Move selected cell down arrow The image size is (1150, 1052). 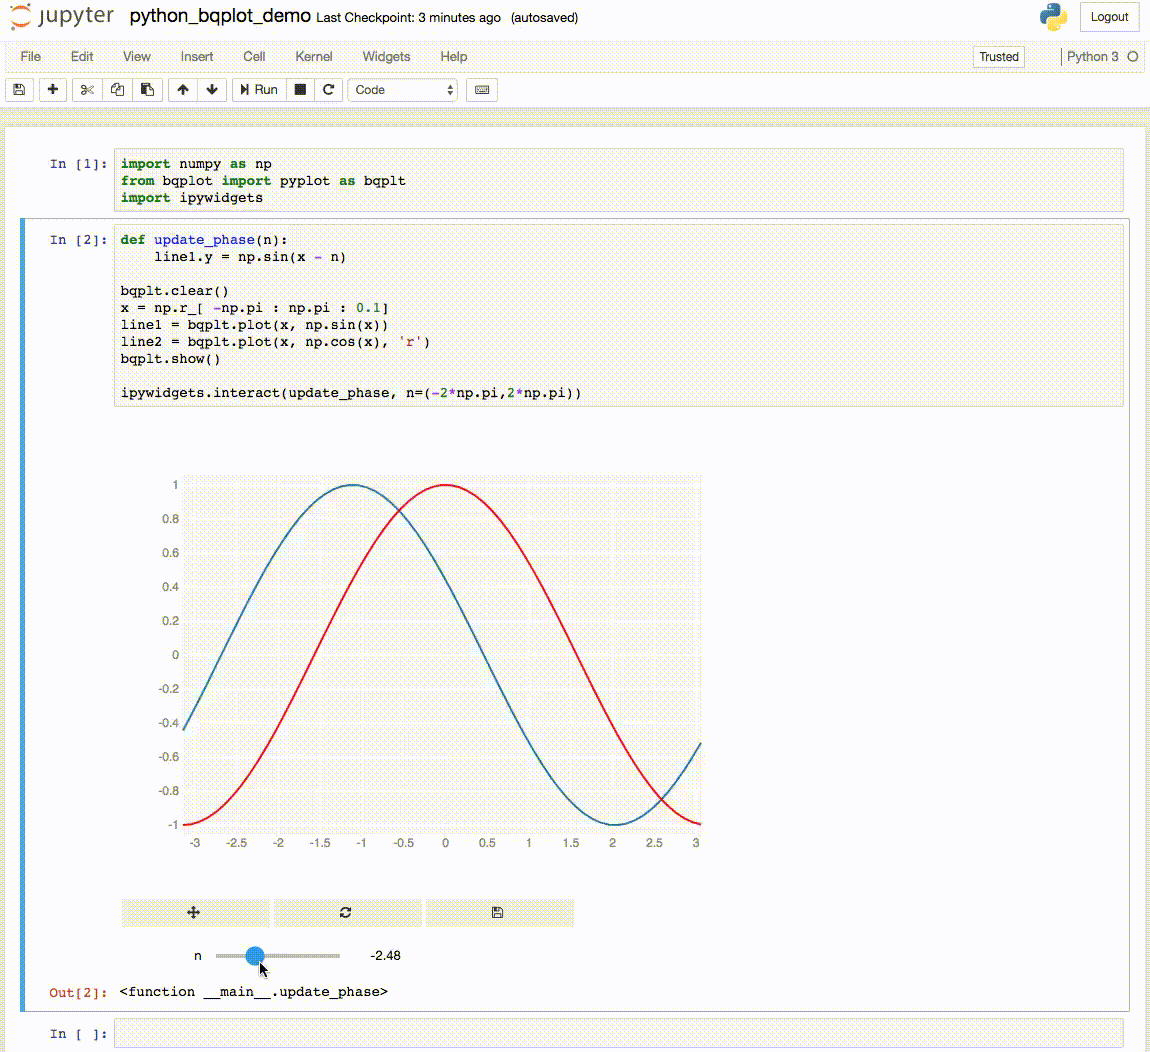pyautogui.click(x=212, y=90)
